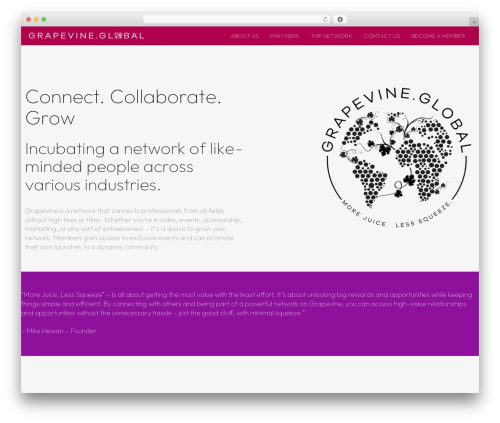Click the paragraph starting "Grapevine is a network"
This screenshot has height=423, width=500.
[x=133, y=229]
